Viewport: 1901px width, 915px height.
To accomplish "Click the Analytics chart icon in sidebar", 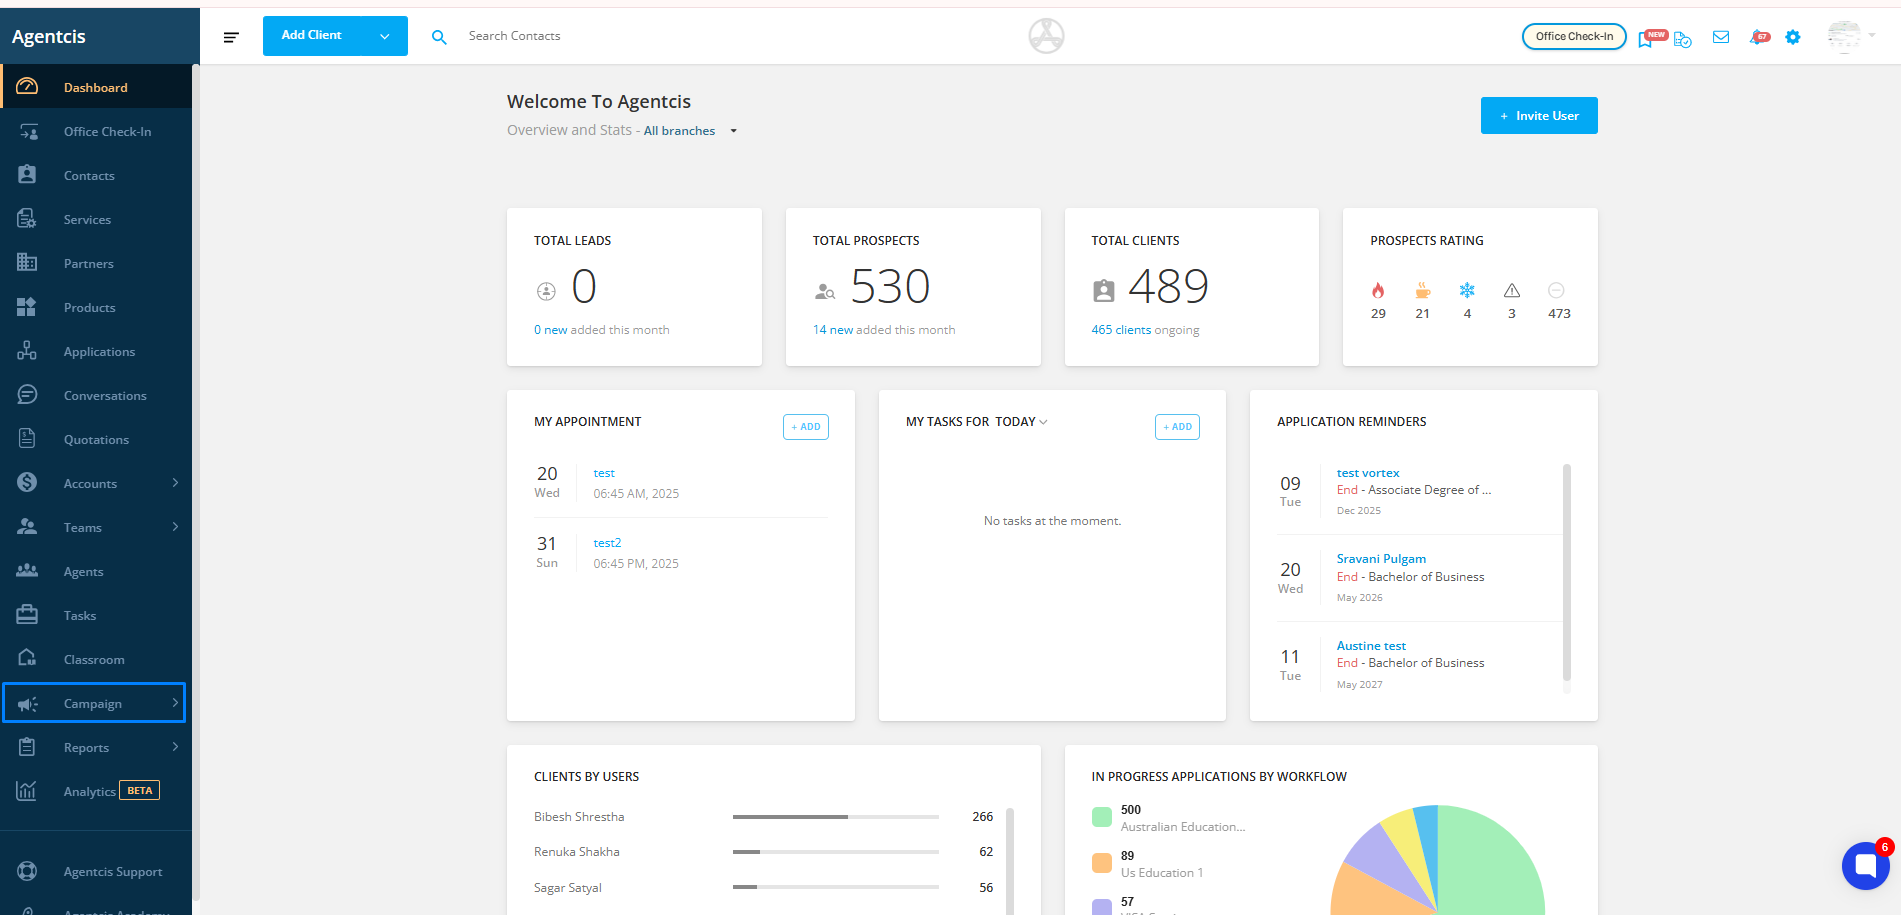I will point(27,791).
